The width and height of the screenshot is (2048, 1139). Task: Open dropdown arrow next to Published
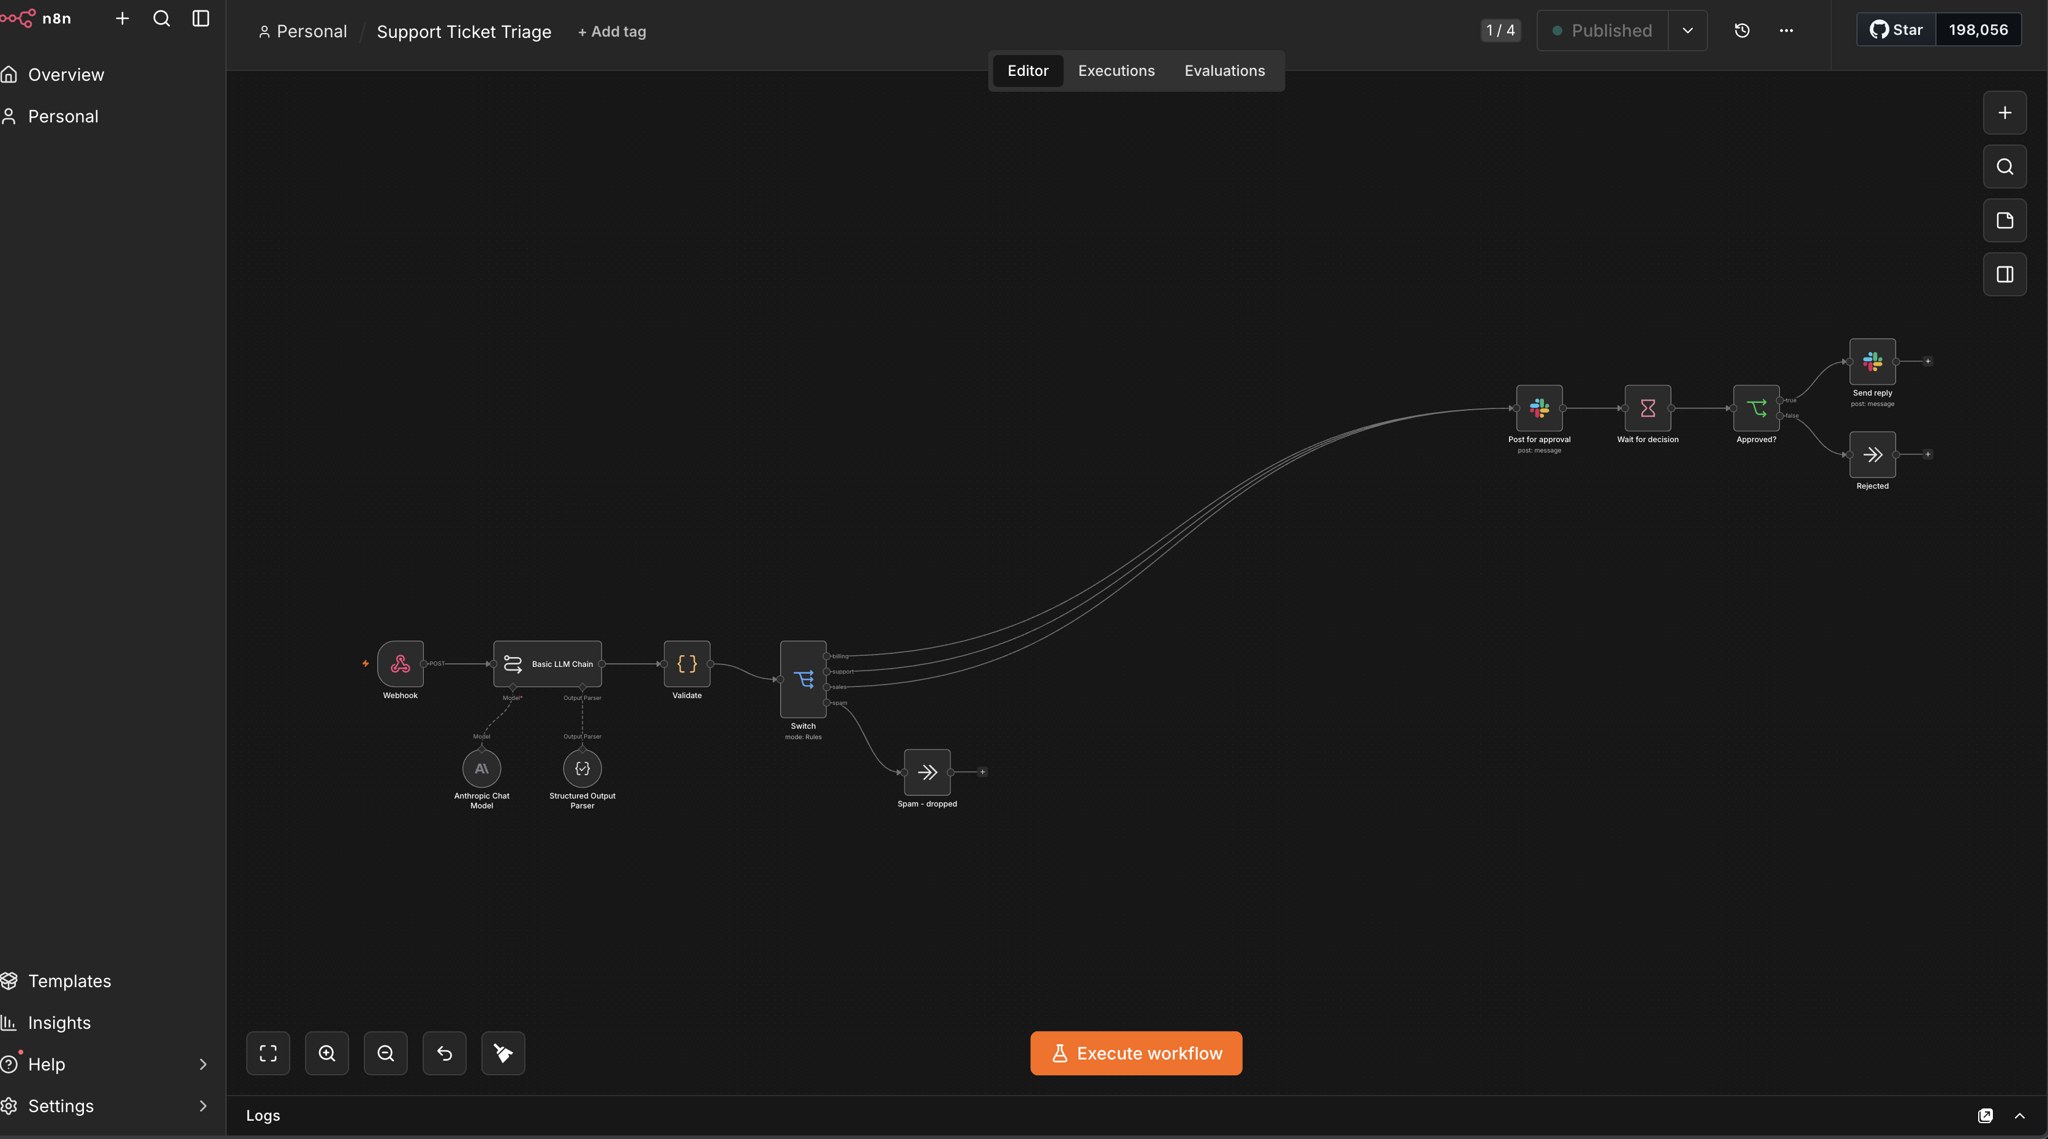(x=1688, y=31)
